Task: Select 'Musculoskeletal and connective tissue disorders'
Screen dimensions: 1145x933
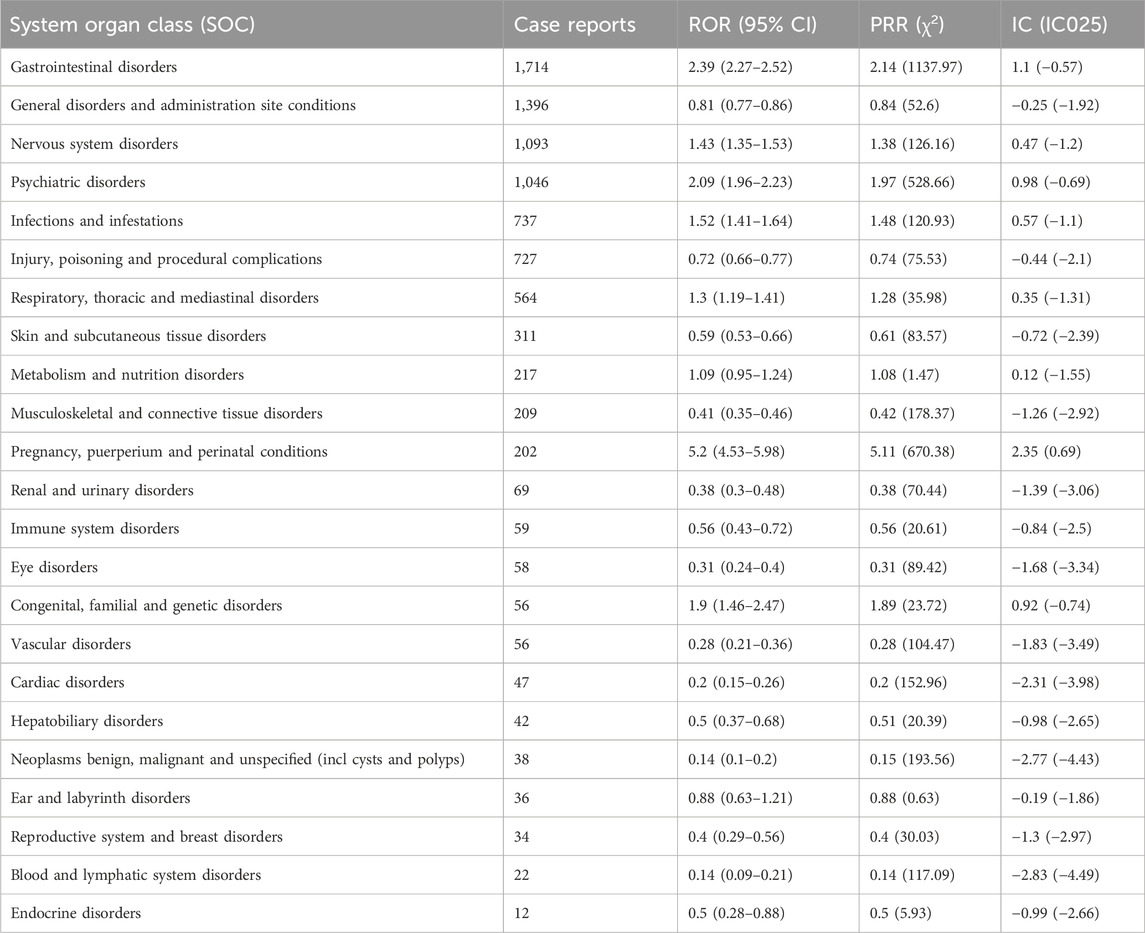Action: pyautogui.click(x=166, y=413)
